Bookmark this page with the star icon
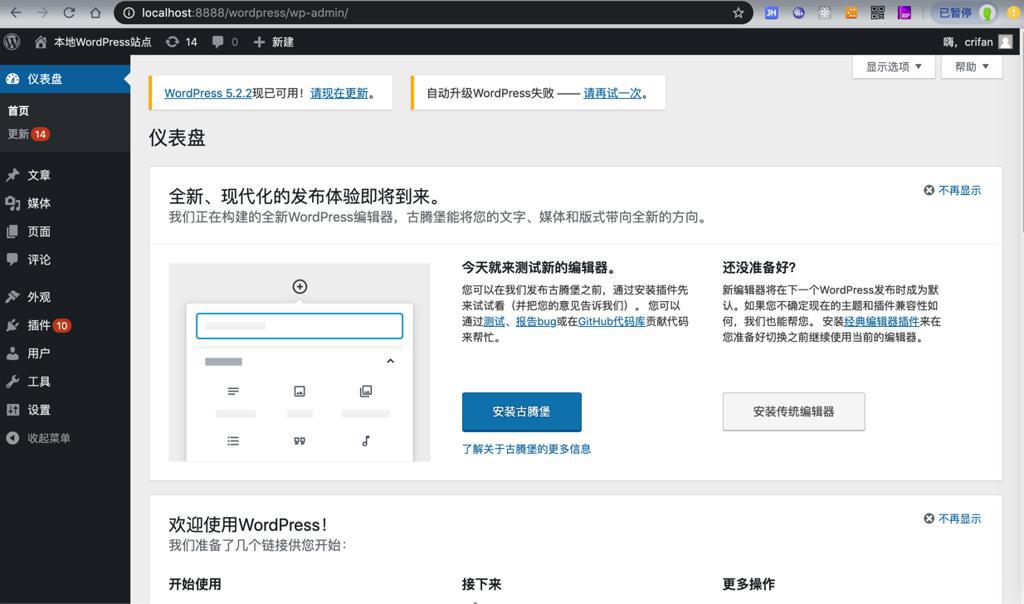This screenshot has height=604, width=1024. (x=738, y=13)
